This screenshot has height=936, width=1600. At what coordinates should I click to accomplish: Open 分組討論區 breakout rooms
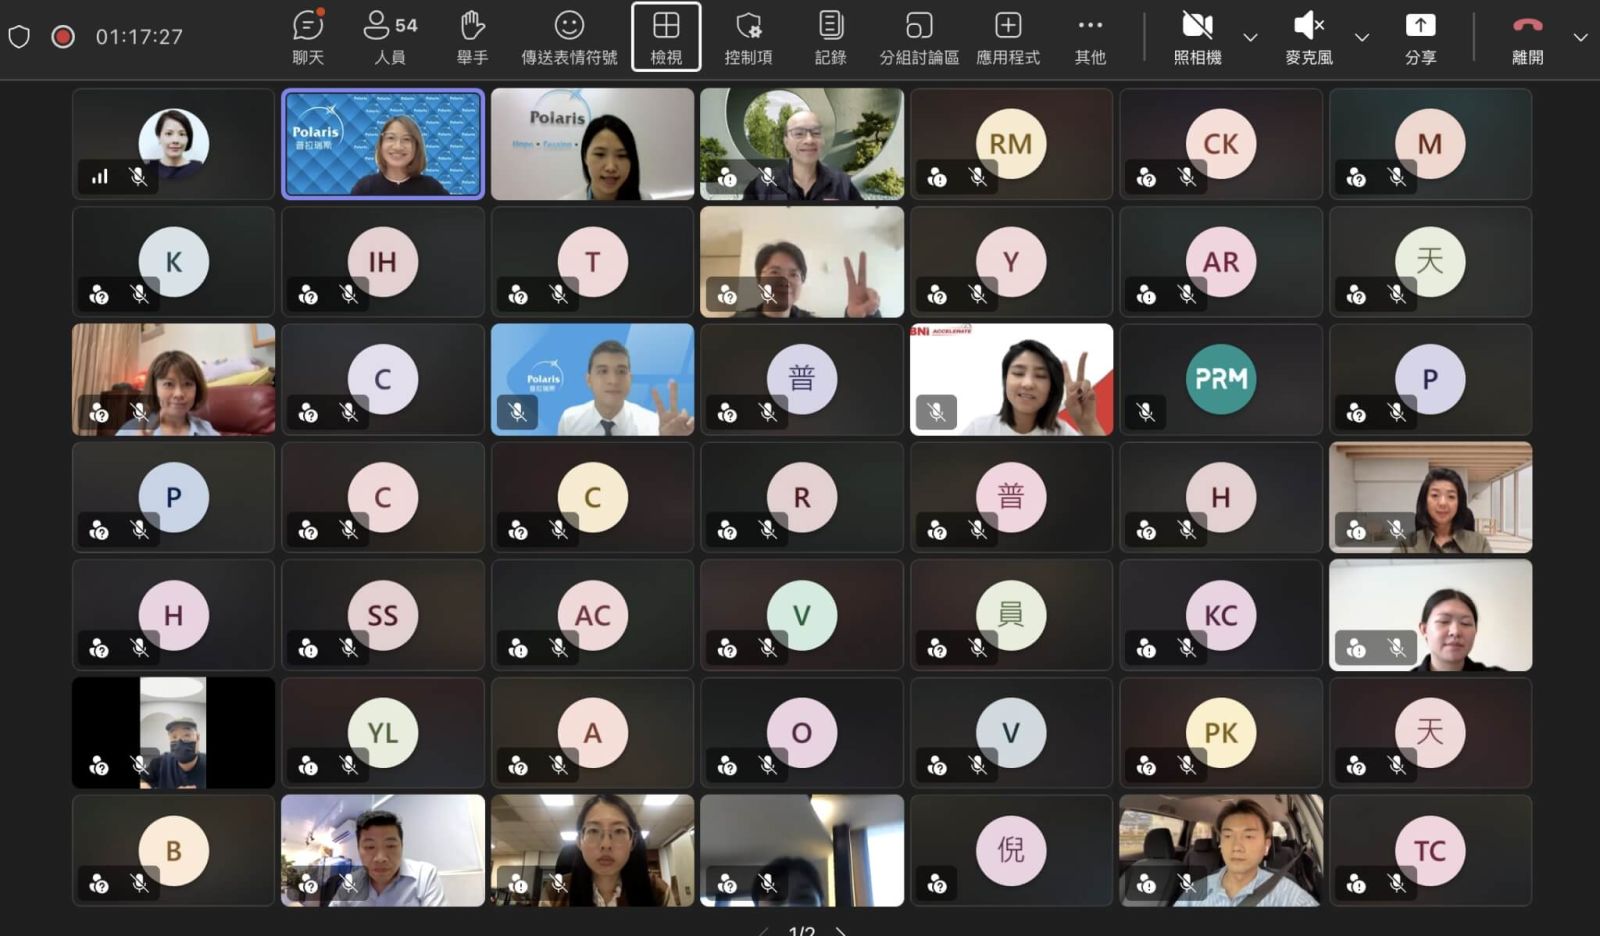click(919, 37)
